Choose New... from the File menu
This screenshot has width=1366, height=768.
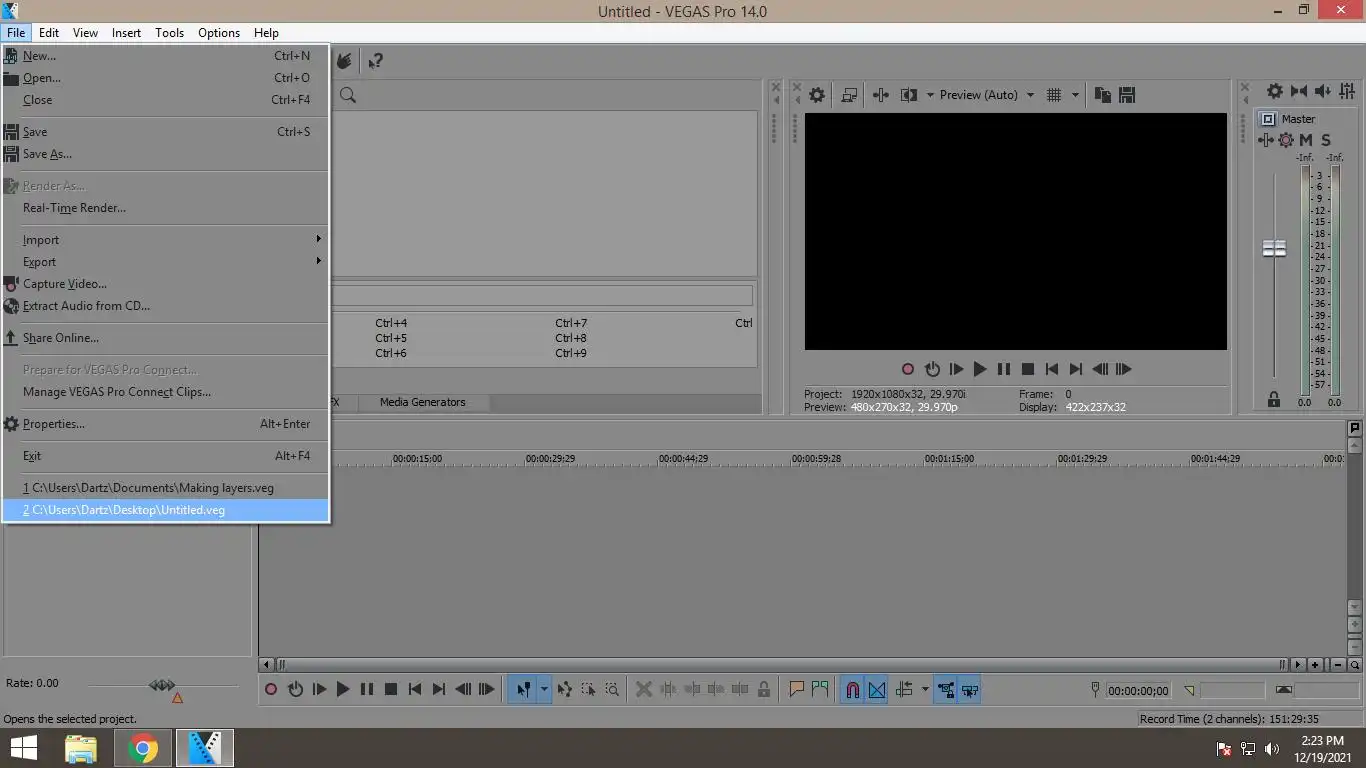(165, 56)
